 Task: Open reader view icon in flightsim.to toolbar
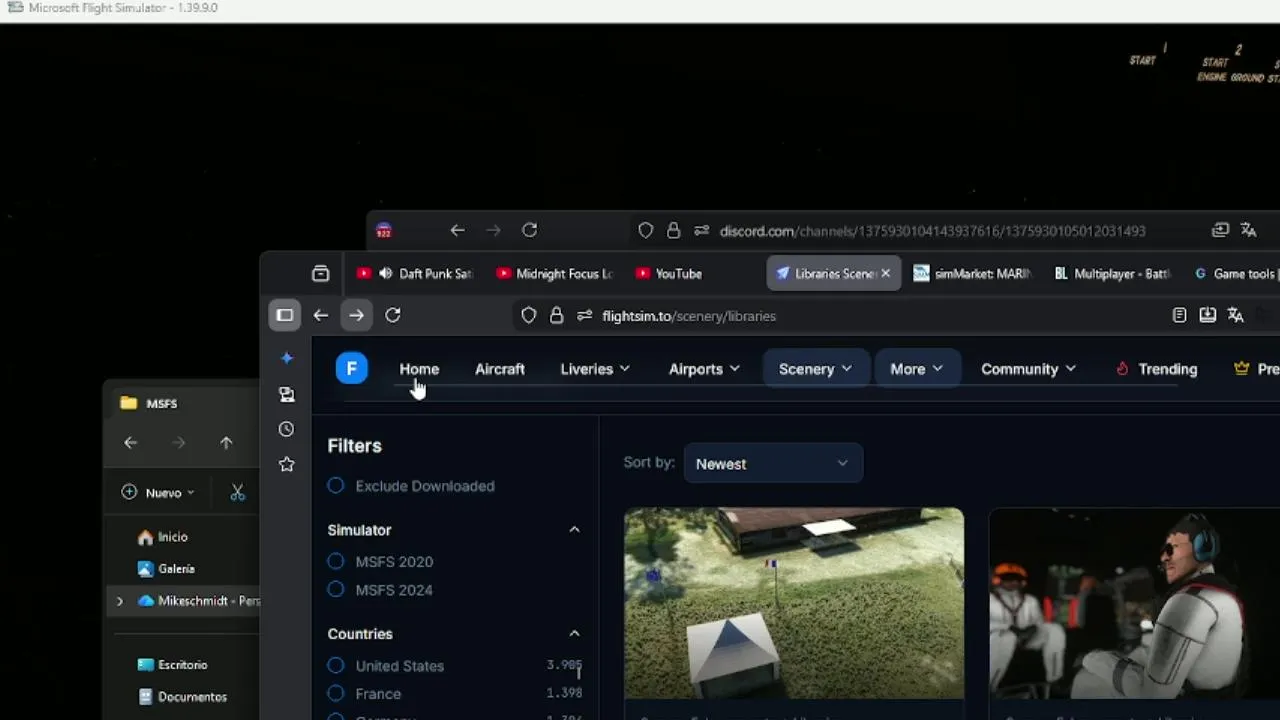1180,315
